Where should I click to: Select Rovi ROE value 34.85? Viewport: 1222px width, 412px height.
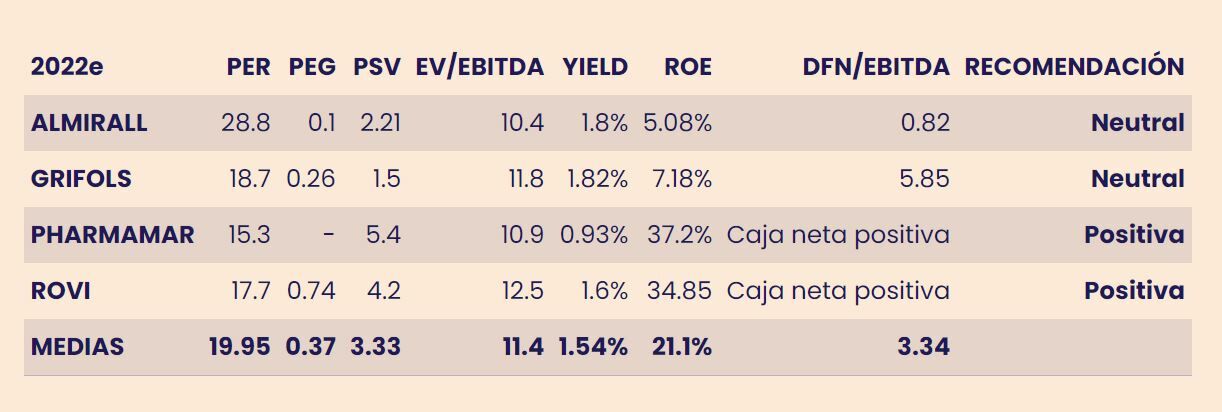(678, 291)
